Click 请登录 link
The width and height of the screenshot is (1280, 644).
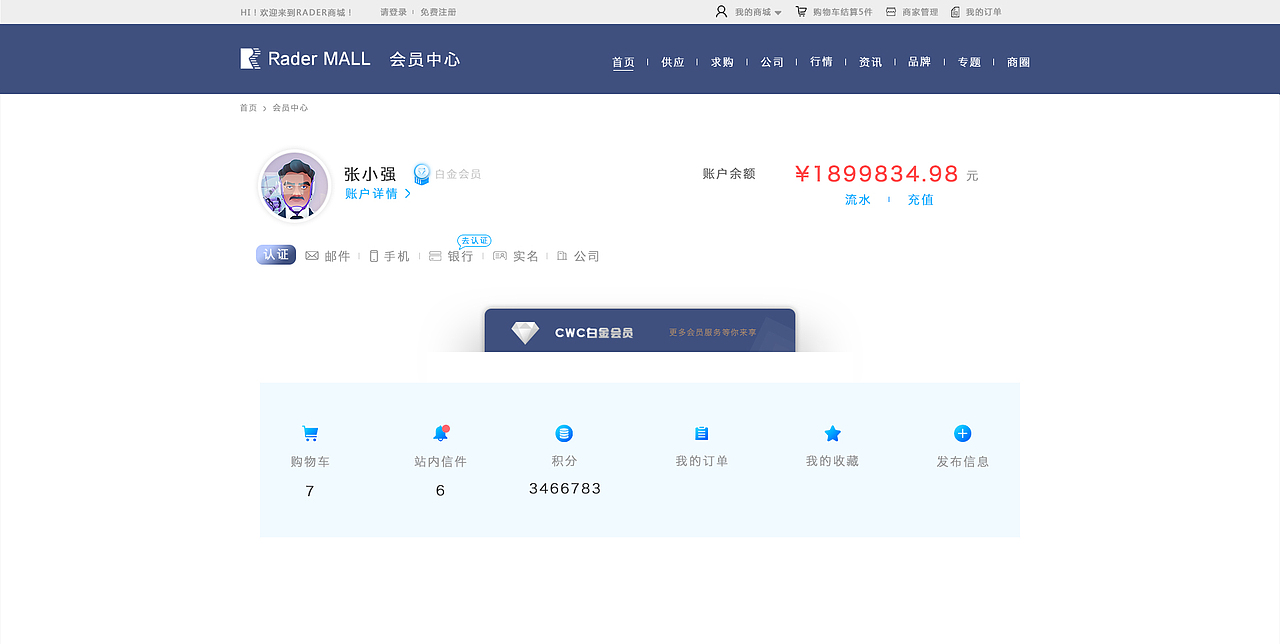click(x=393, y=12)
